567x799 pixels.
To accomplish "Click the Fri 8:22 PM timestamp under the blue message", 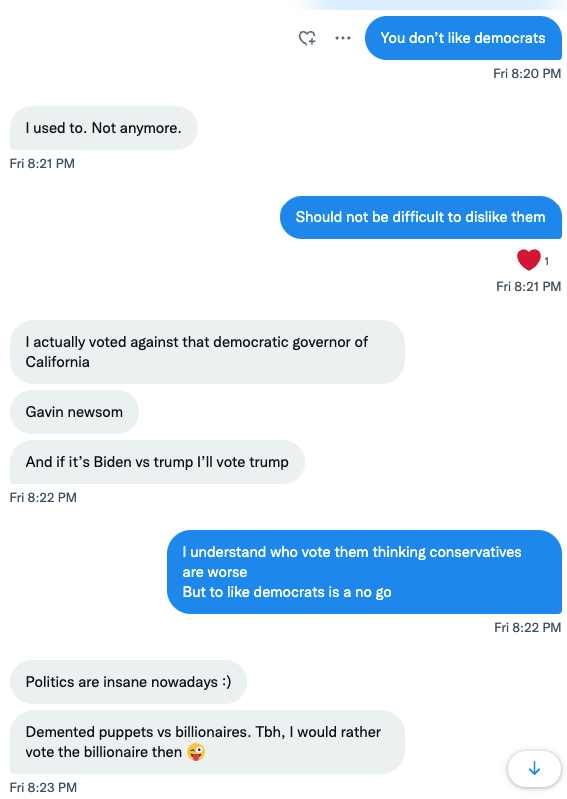I will point(528,627).
